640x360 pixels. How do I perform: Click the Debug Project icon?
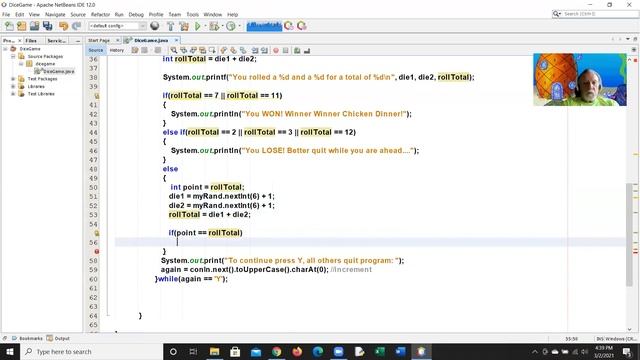tap(213, 26)
